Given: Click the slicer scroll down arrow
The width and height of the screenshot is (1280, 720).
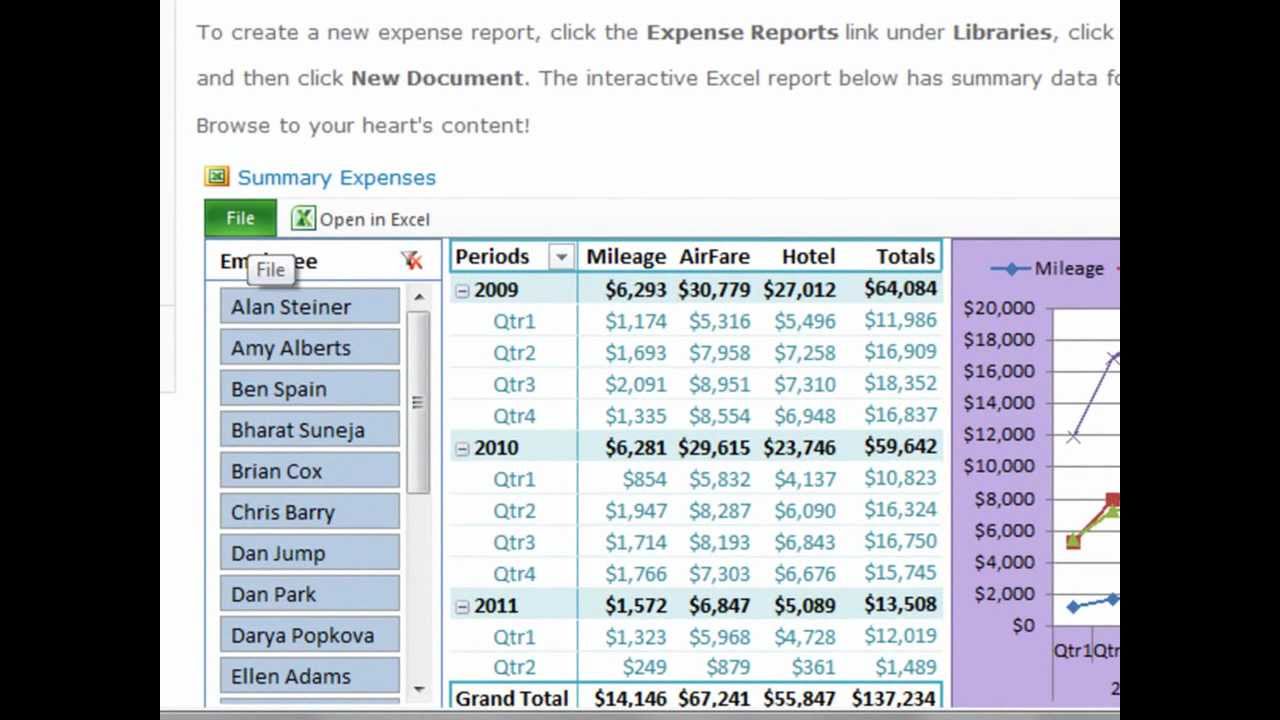Looking at the screenshot, I should click(x=418, y=689).
